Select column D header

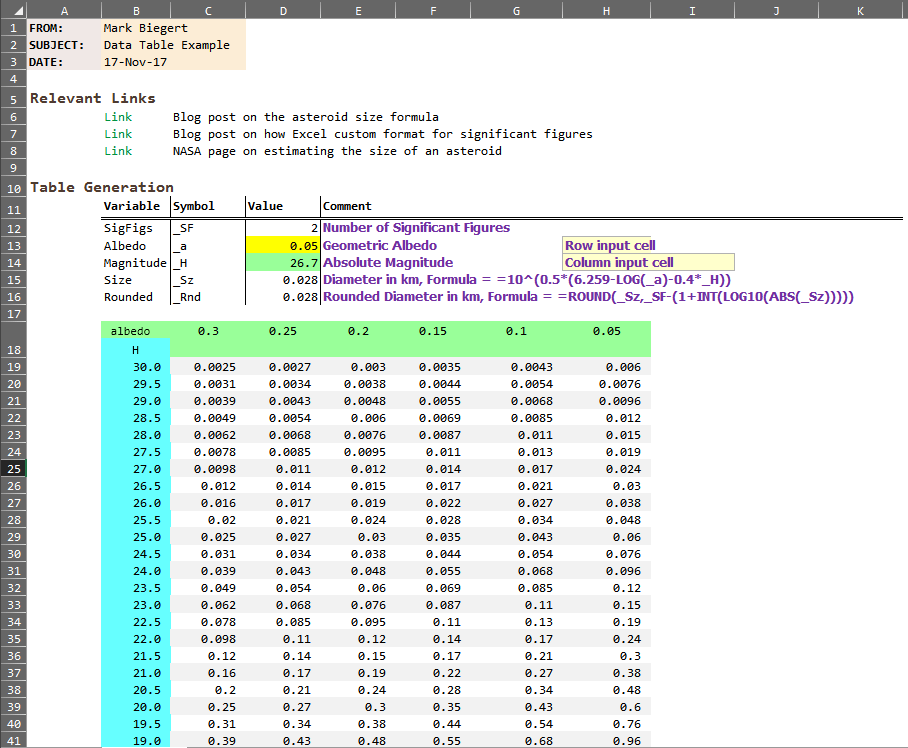pos(283,9)
